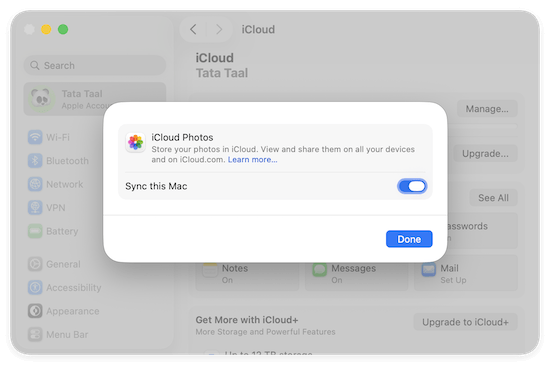Click the Manage... button
Viewport: 550px width, 365px height.
click(487, 109)
